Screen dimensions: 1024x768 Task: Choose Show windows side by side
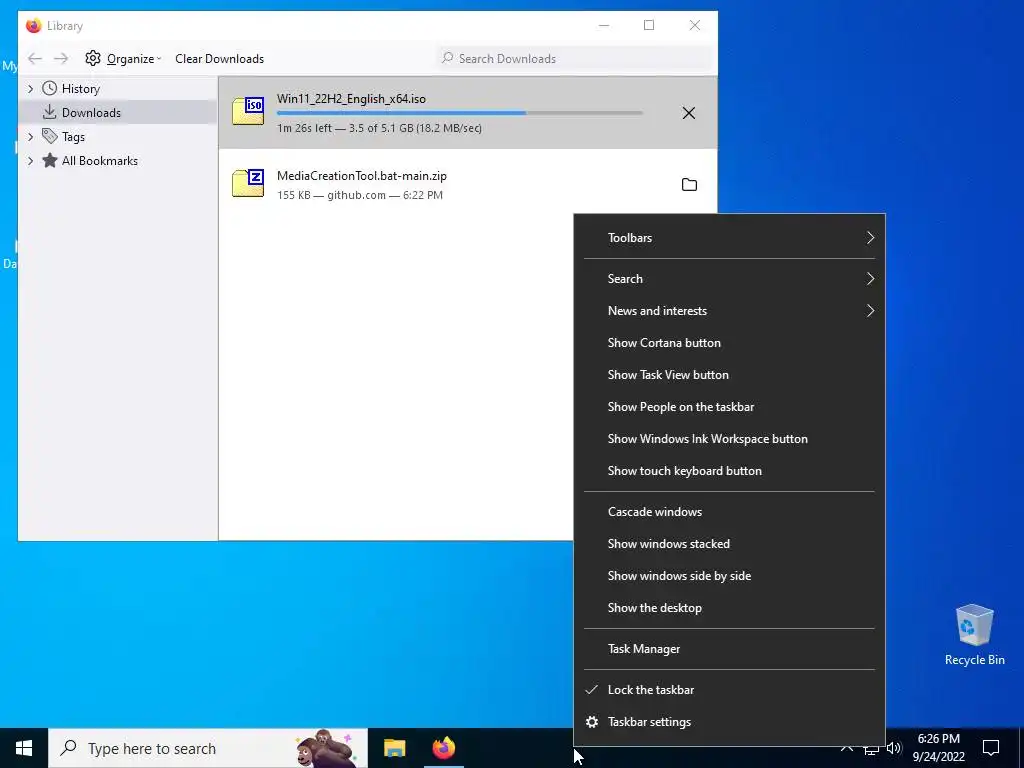coord(729,576)
